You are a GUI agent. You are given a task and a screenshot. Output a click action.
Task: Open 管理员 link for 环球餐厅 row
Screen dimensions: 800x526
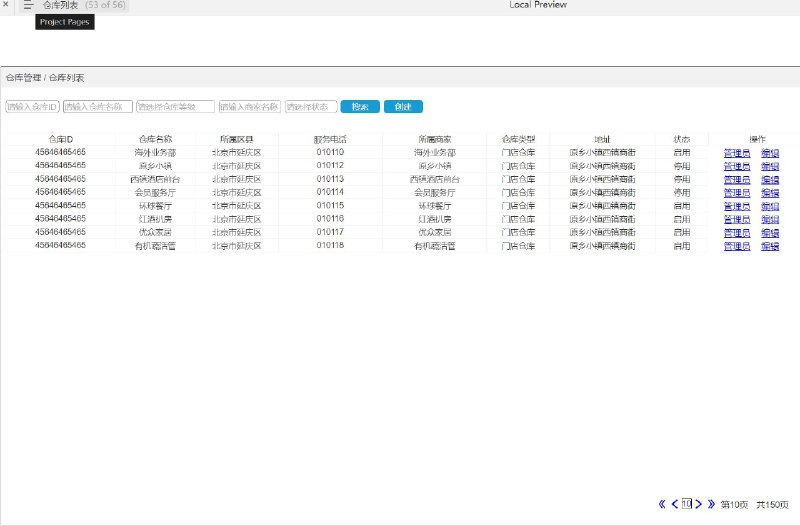point(737,206)
